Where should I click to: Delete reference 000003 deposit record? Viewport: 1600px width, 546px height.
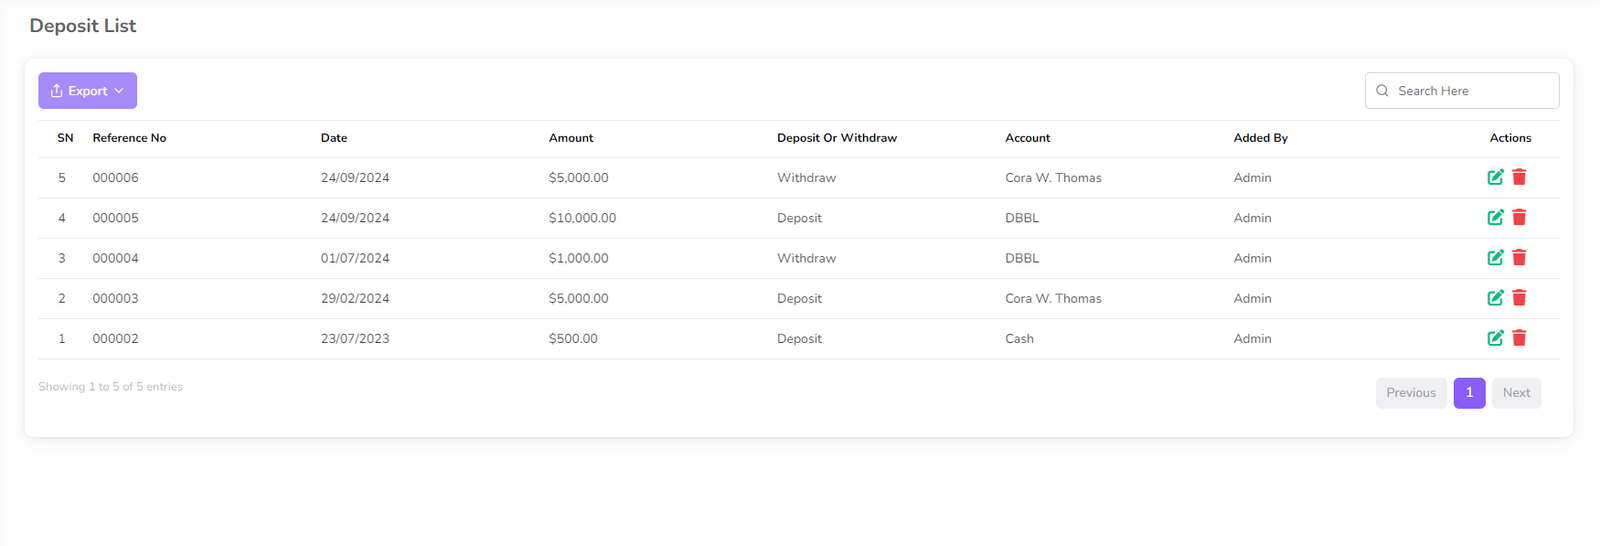pos(1519,298)
